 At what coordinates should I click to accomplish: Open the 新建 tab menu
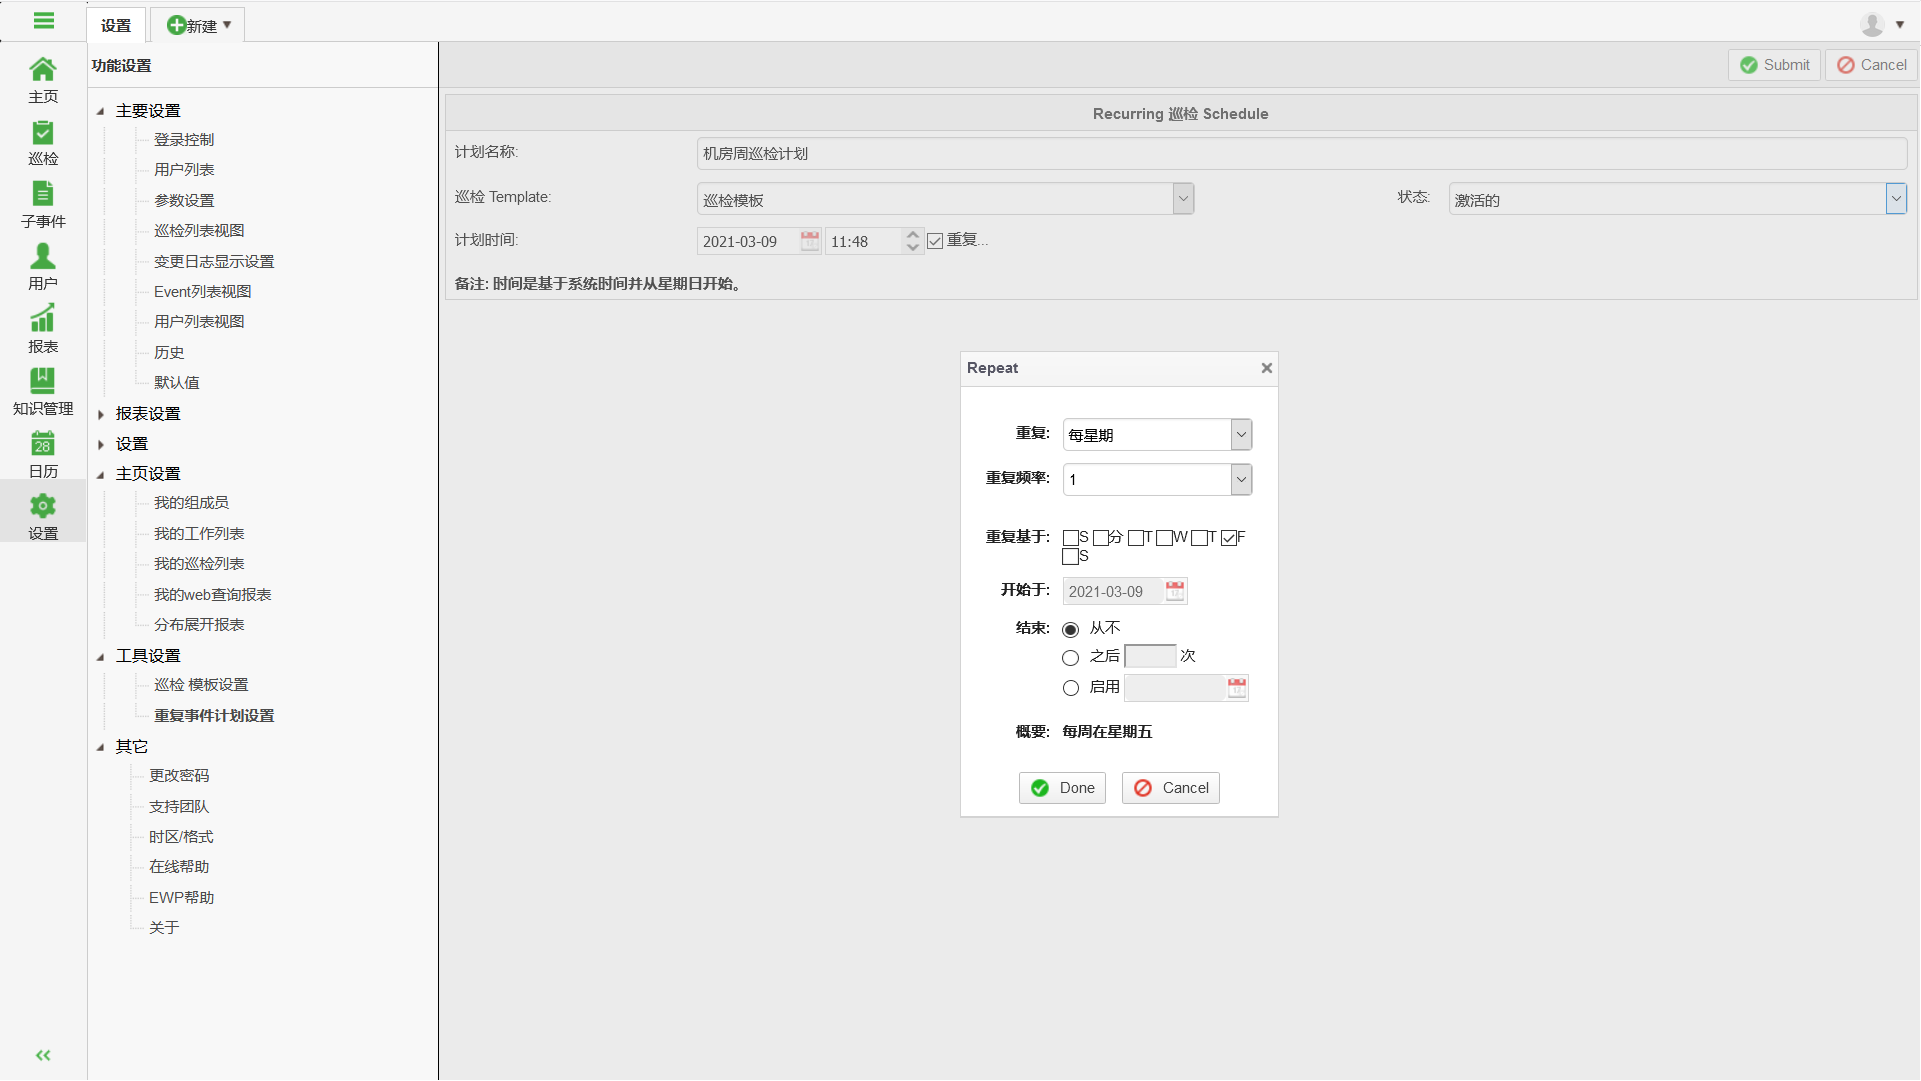point(199,25)
